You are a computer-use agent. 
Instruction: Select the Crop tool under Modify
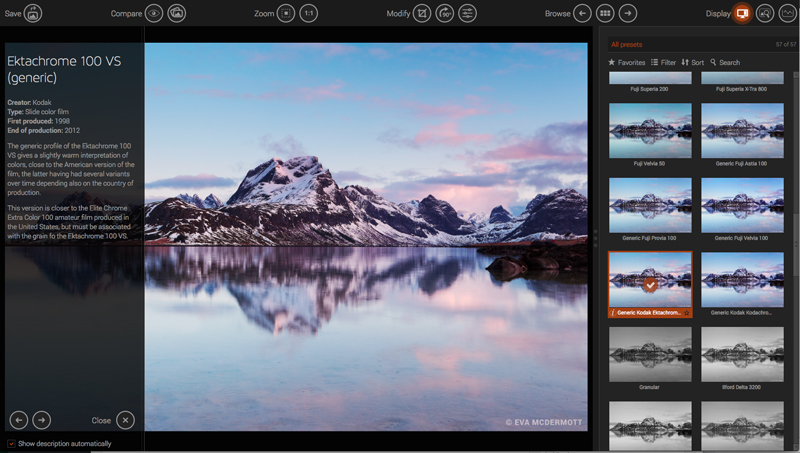tap(422, 13)
